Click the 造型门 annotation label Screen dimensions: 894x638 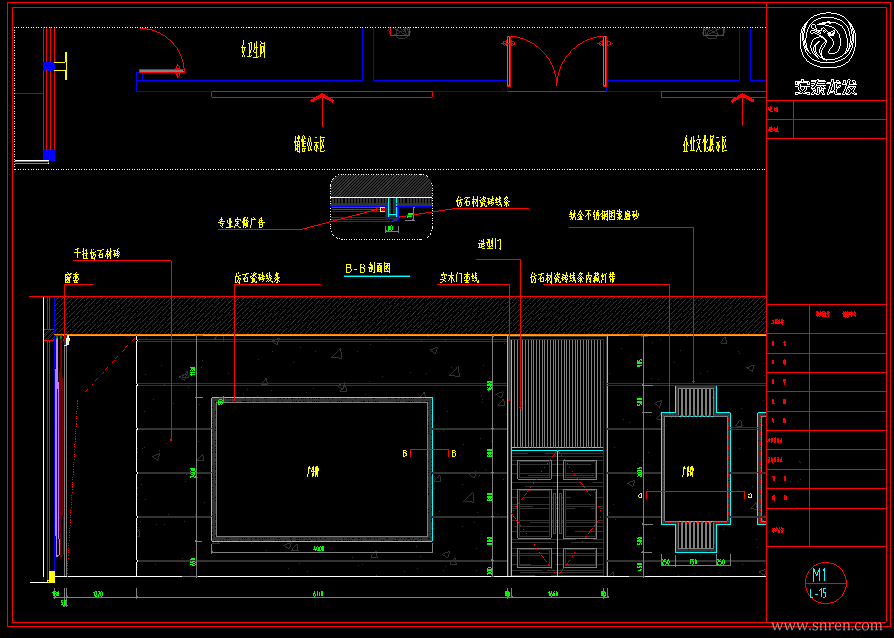pyautogui.click(x=489, y=245)
